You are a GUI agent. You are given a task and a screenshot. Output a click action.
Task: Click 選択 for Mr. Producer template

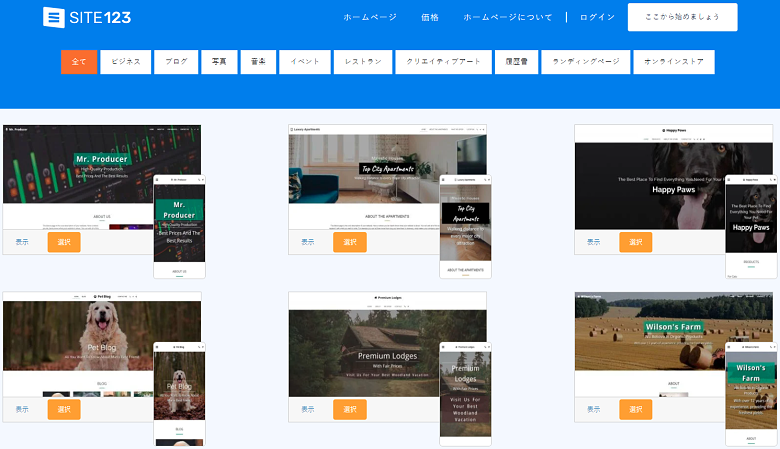(64, 242)
